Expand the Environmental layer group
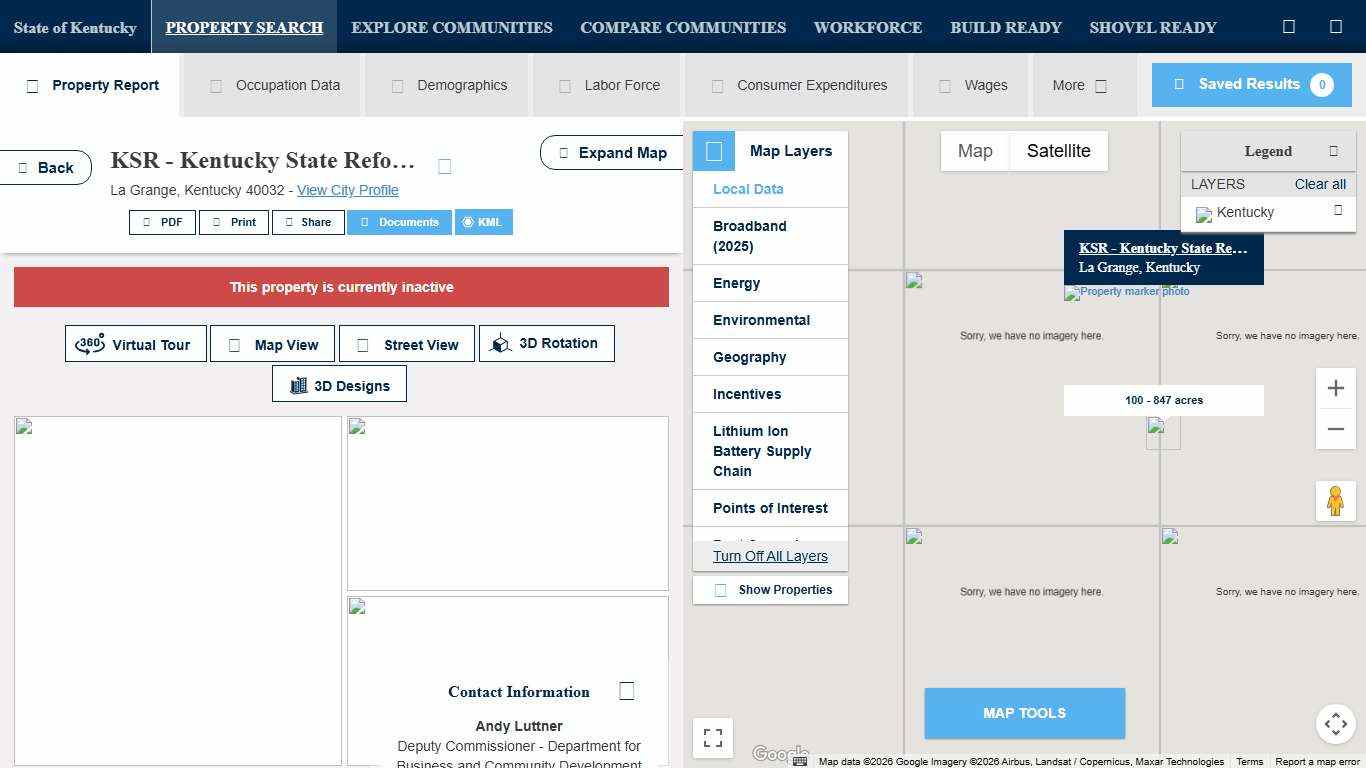Screen dimensions: 1366x768 (761, 320)
